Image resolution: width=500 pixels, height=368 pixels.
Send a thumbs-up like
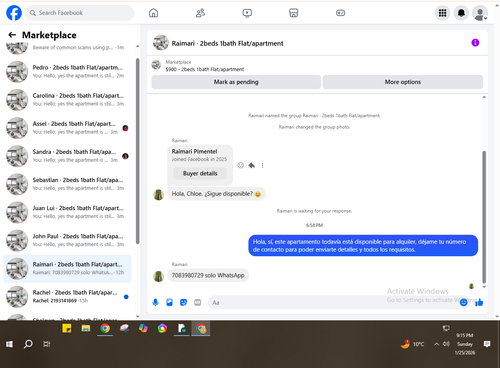pos(479,302)
